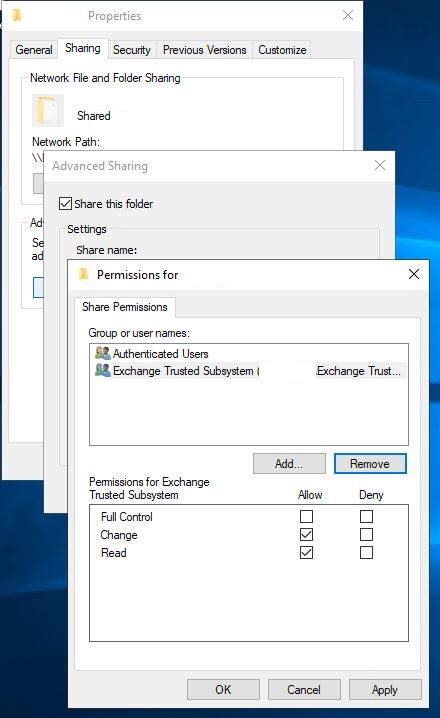Image resolution: width=440 pixels, height=718 pixels.
Task: Close the Permissions dialog
Action: (x=414, y=274)
